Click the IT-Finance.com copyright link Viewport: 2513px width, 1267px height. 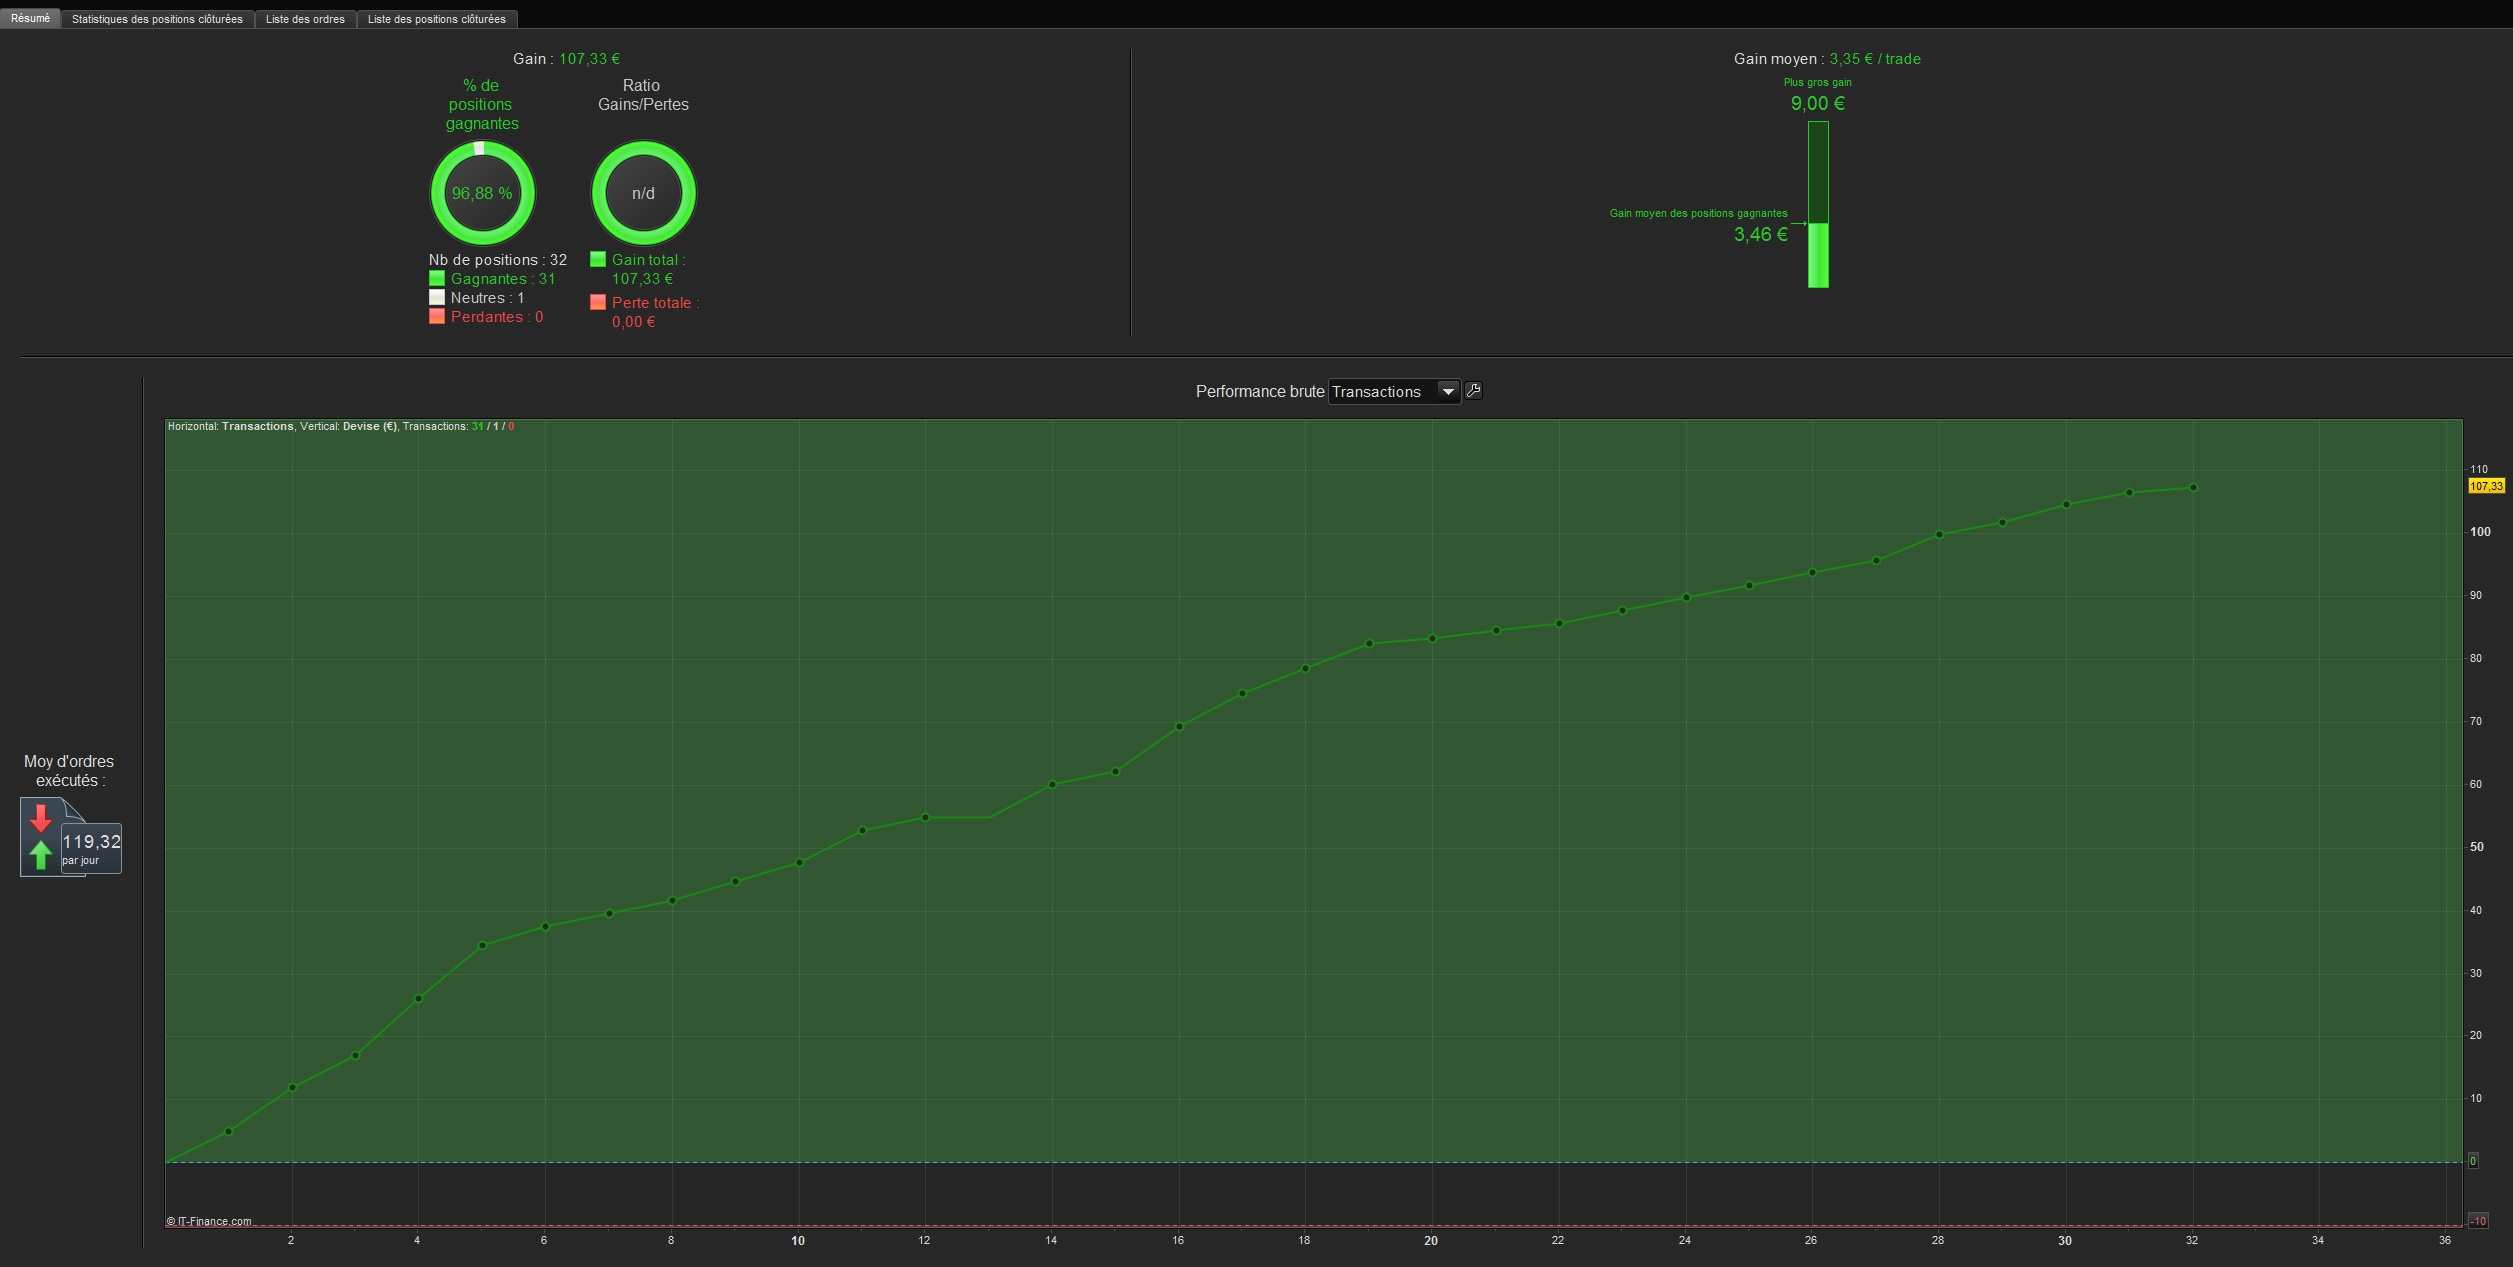point(209,1221)
